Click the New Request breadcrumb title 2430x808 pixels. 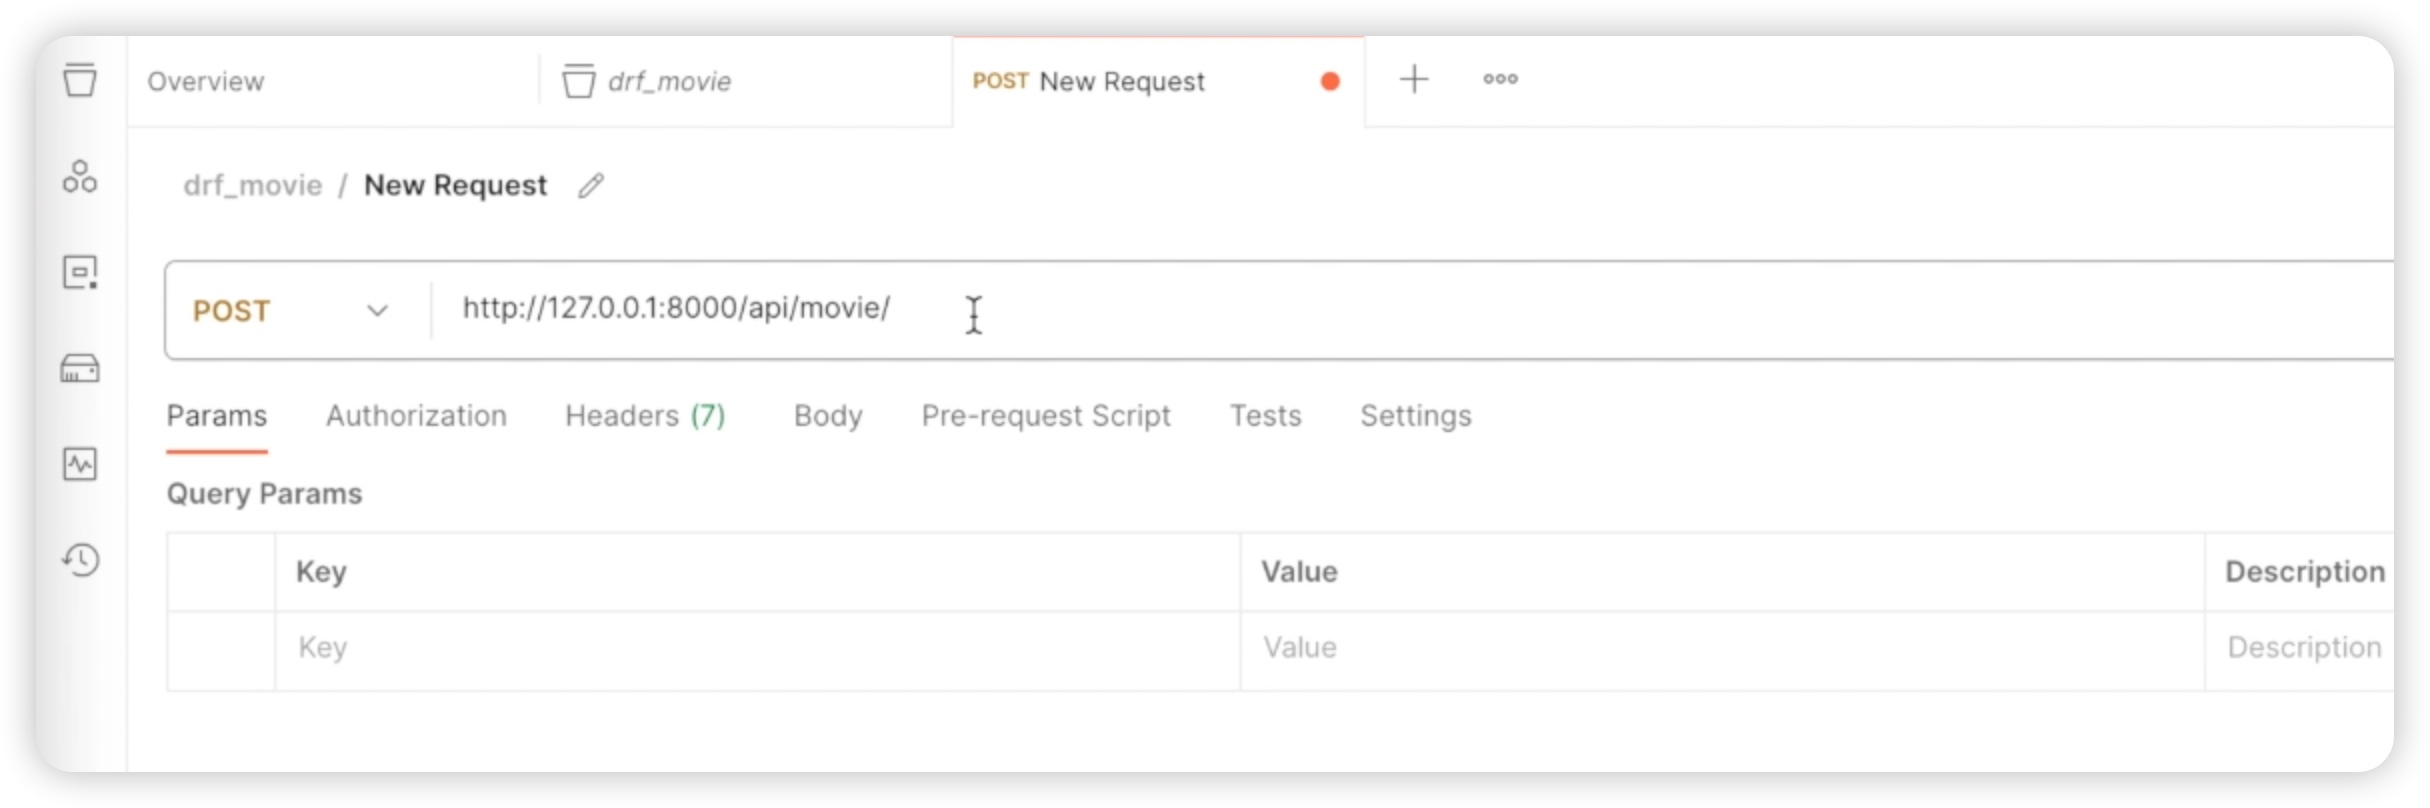click(x=455, y=186)
